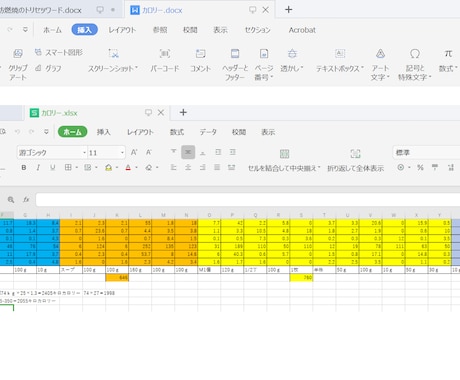Open the font size 11 dropdown
The width and height of the screenshot is (460, 380).
click(122, 153)
